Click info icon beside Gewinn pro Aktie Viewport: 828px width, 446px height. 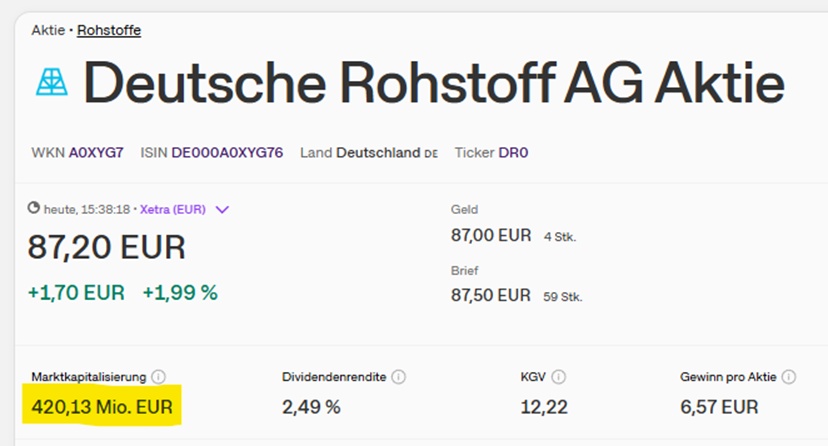click(x=789, y=377)
